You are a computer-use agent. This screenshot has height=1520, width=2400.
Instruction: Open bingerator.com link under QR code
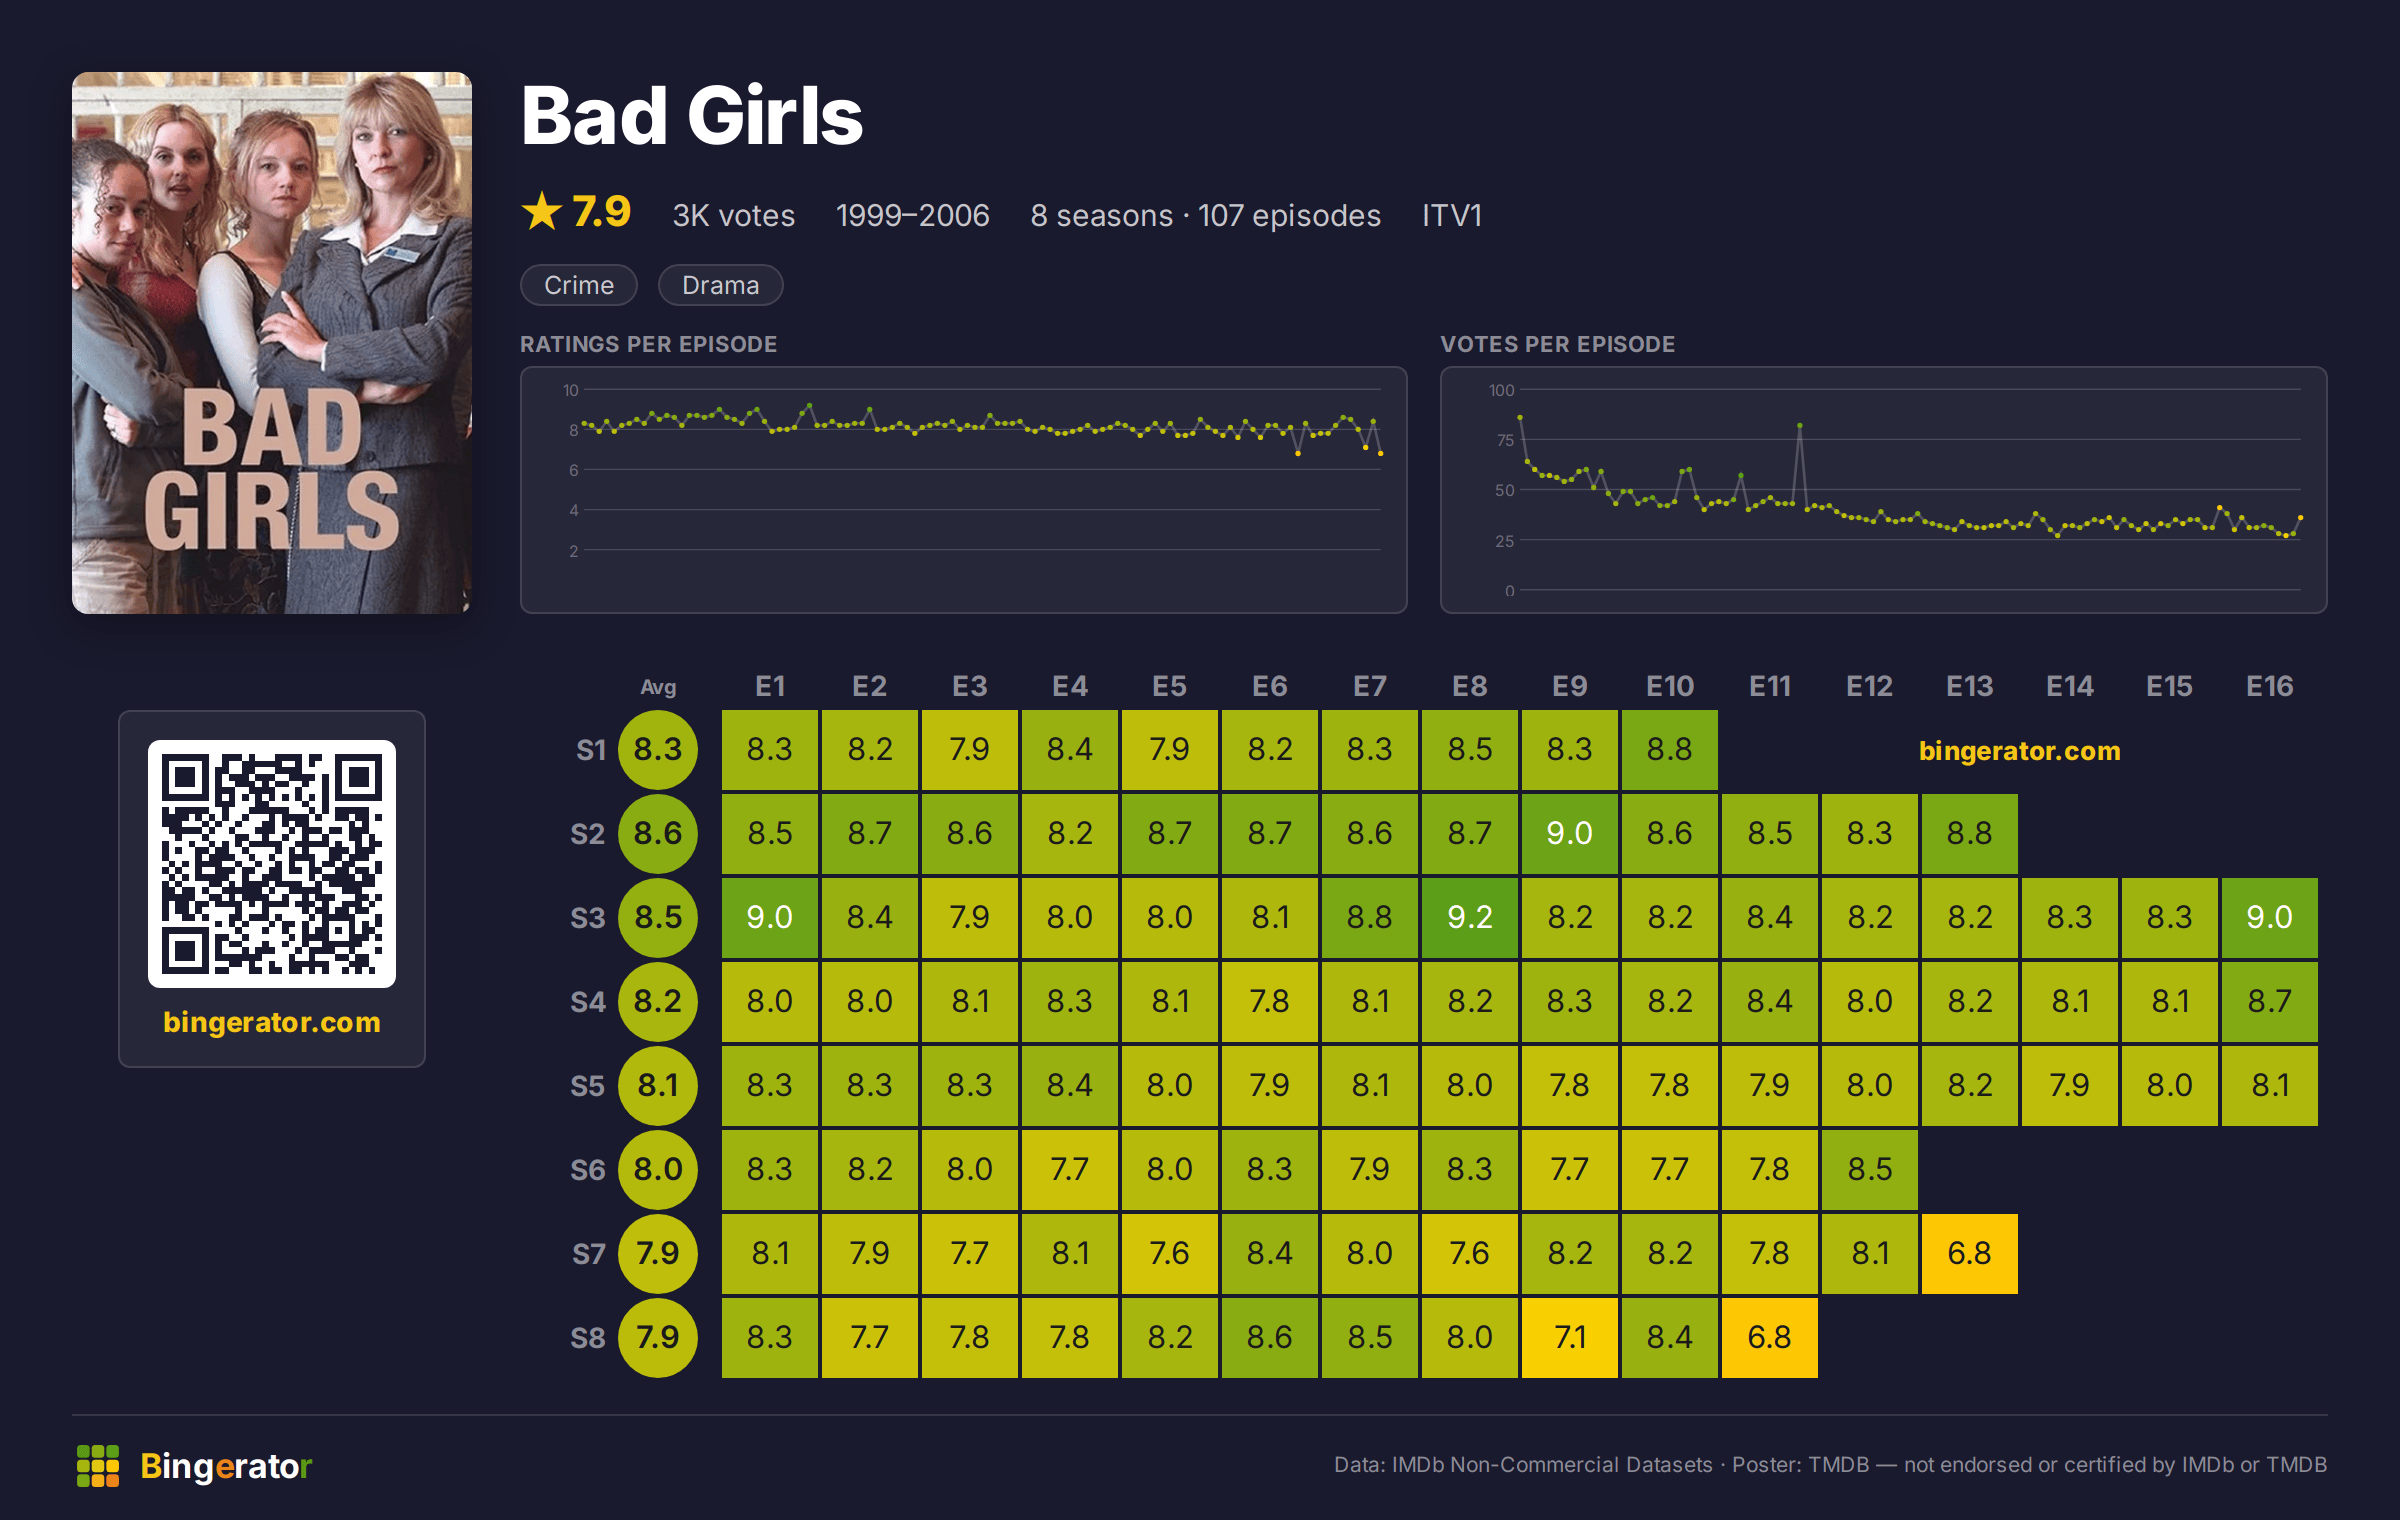(x=272, y=1022)
